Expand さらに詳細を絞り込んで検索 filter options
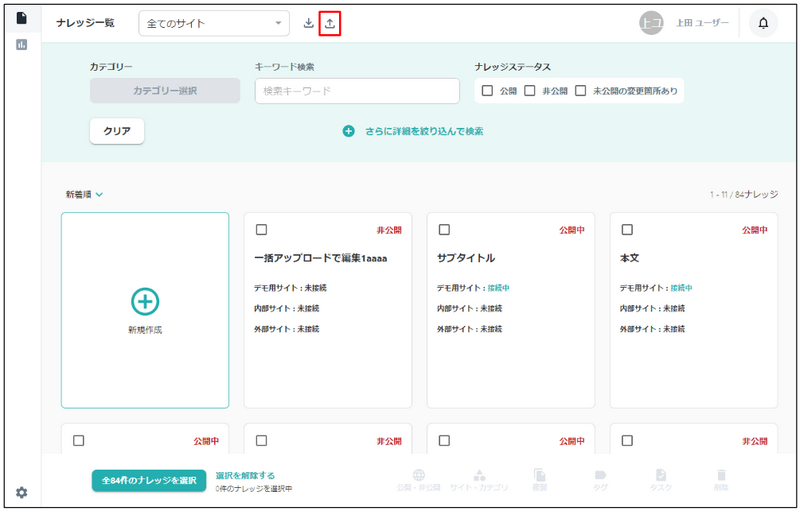800x511 pixels. pyautogui.click(x=413, y=131)
